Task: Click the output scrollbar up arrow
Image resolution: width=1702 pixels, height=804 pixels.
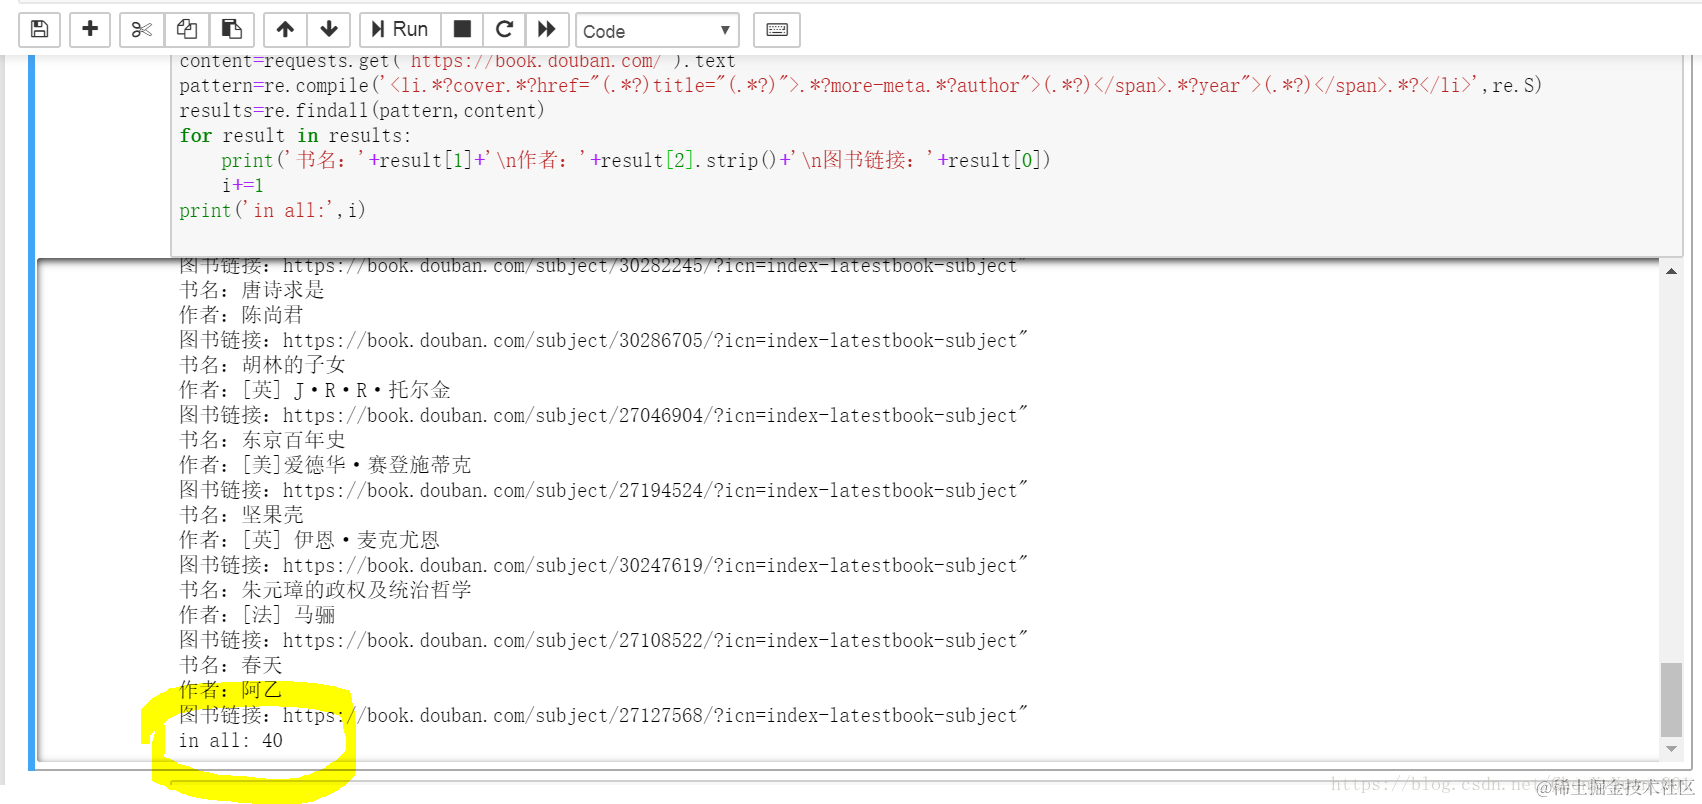Action: (1671, 271)
